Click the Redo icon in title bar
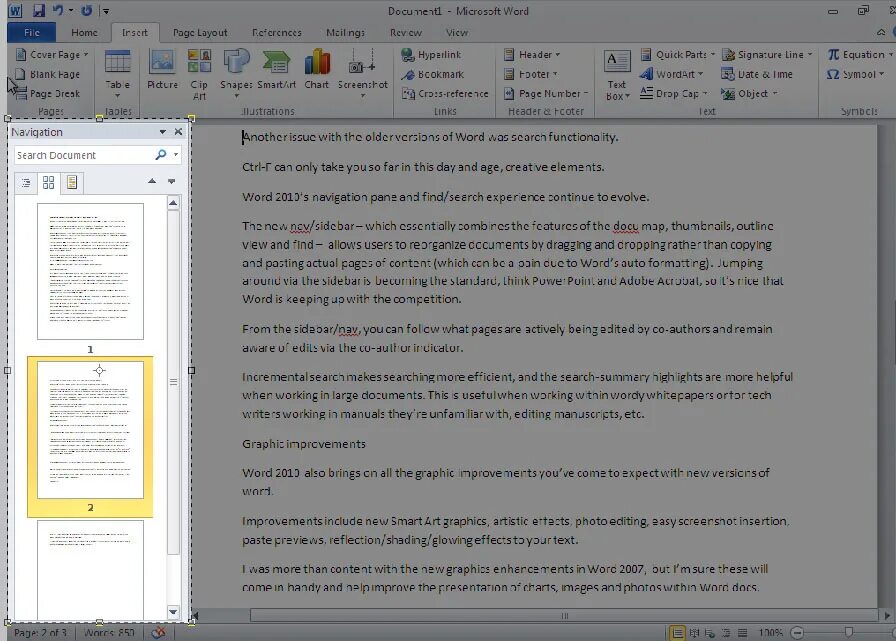Viewport: 896px width, 641px height. (86, 10)
